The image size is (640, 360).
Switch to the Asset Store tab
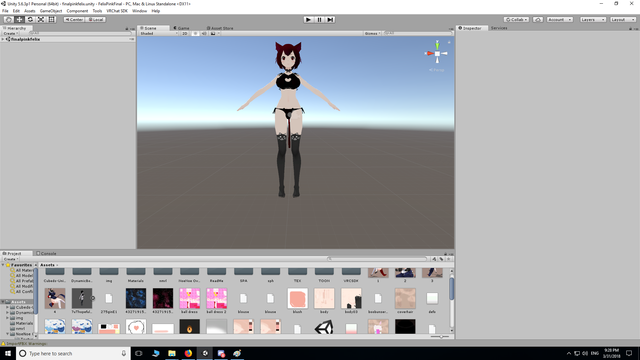[220, 28]
